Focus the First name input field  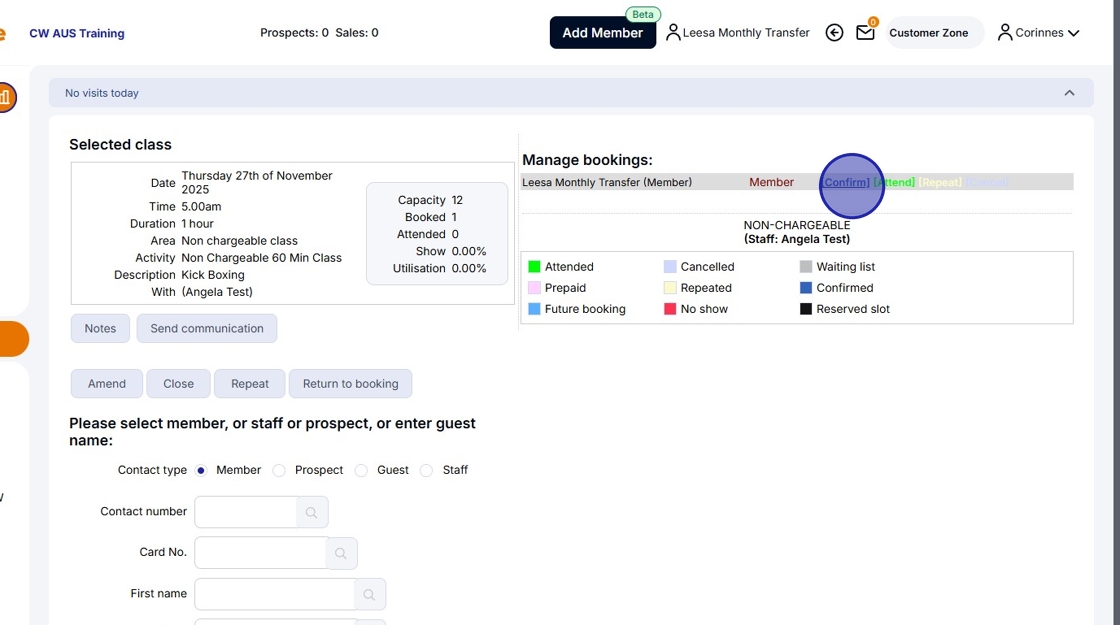(275, 594)
